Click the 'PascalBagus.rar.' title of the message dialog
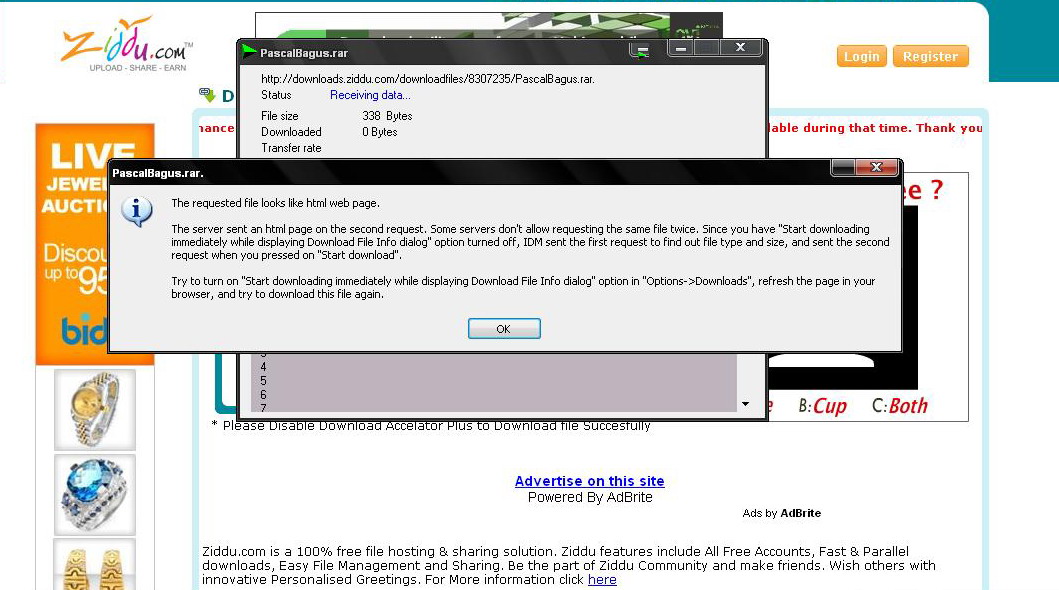The width and height of the screenshot is (1059, 590). [157, 173]
